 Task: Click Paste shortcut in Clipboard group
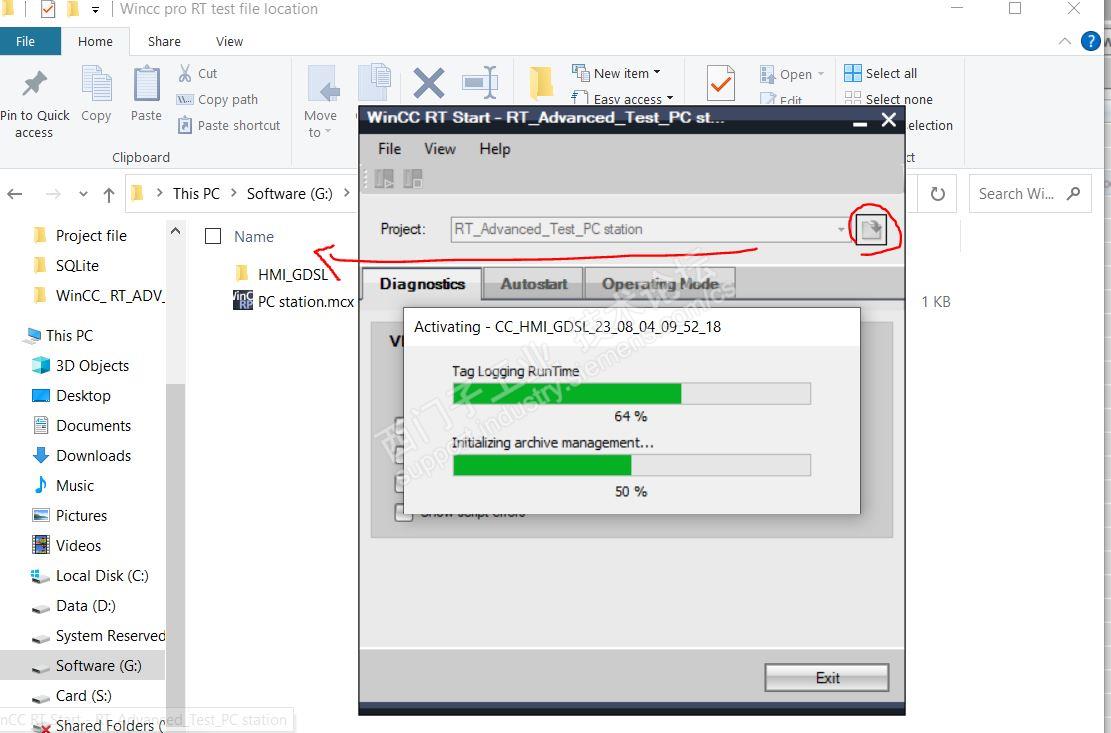229,125
